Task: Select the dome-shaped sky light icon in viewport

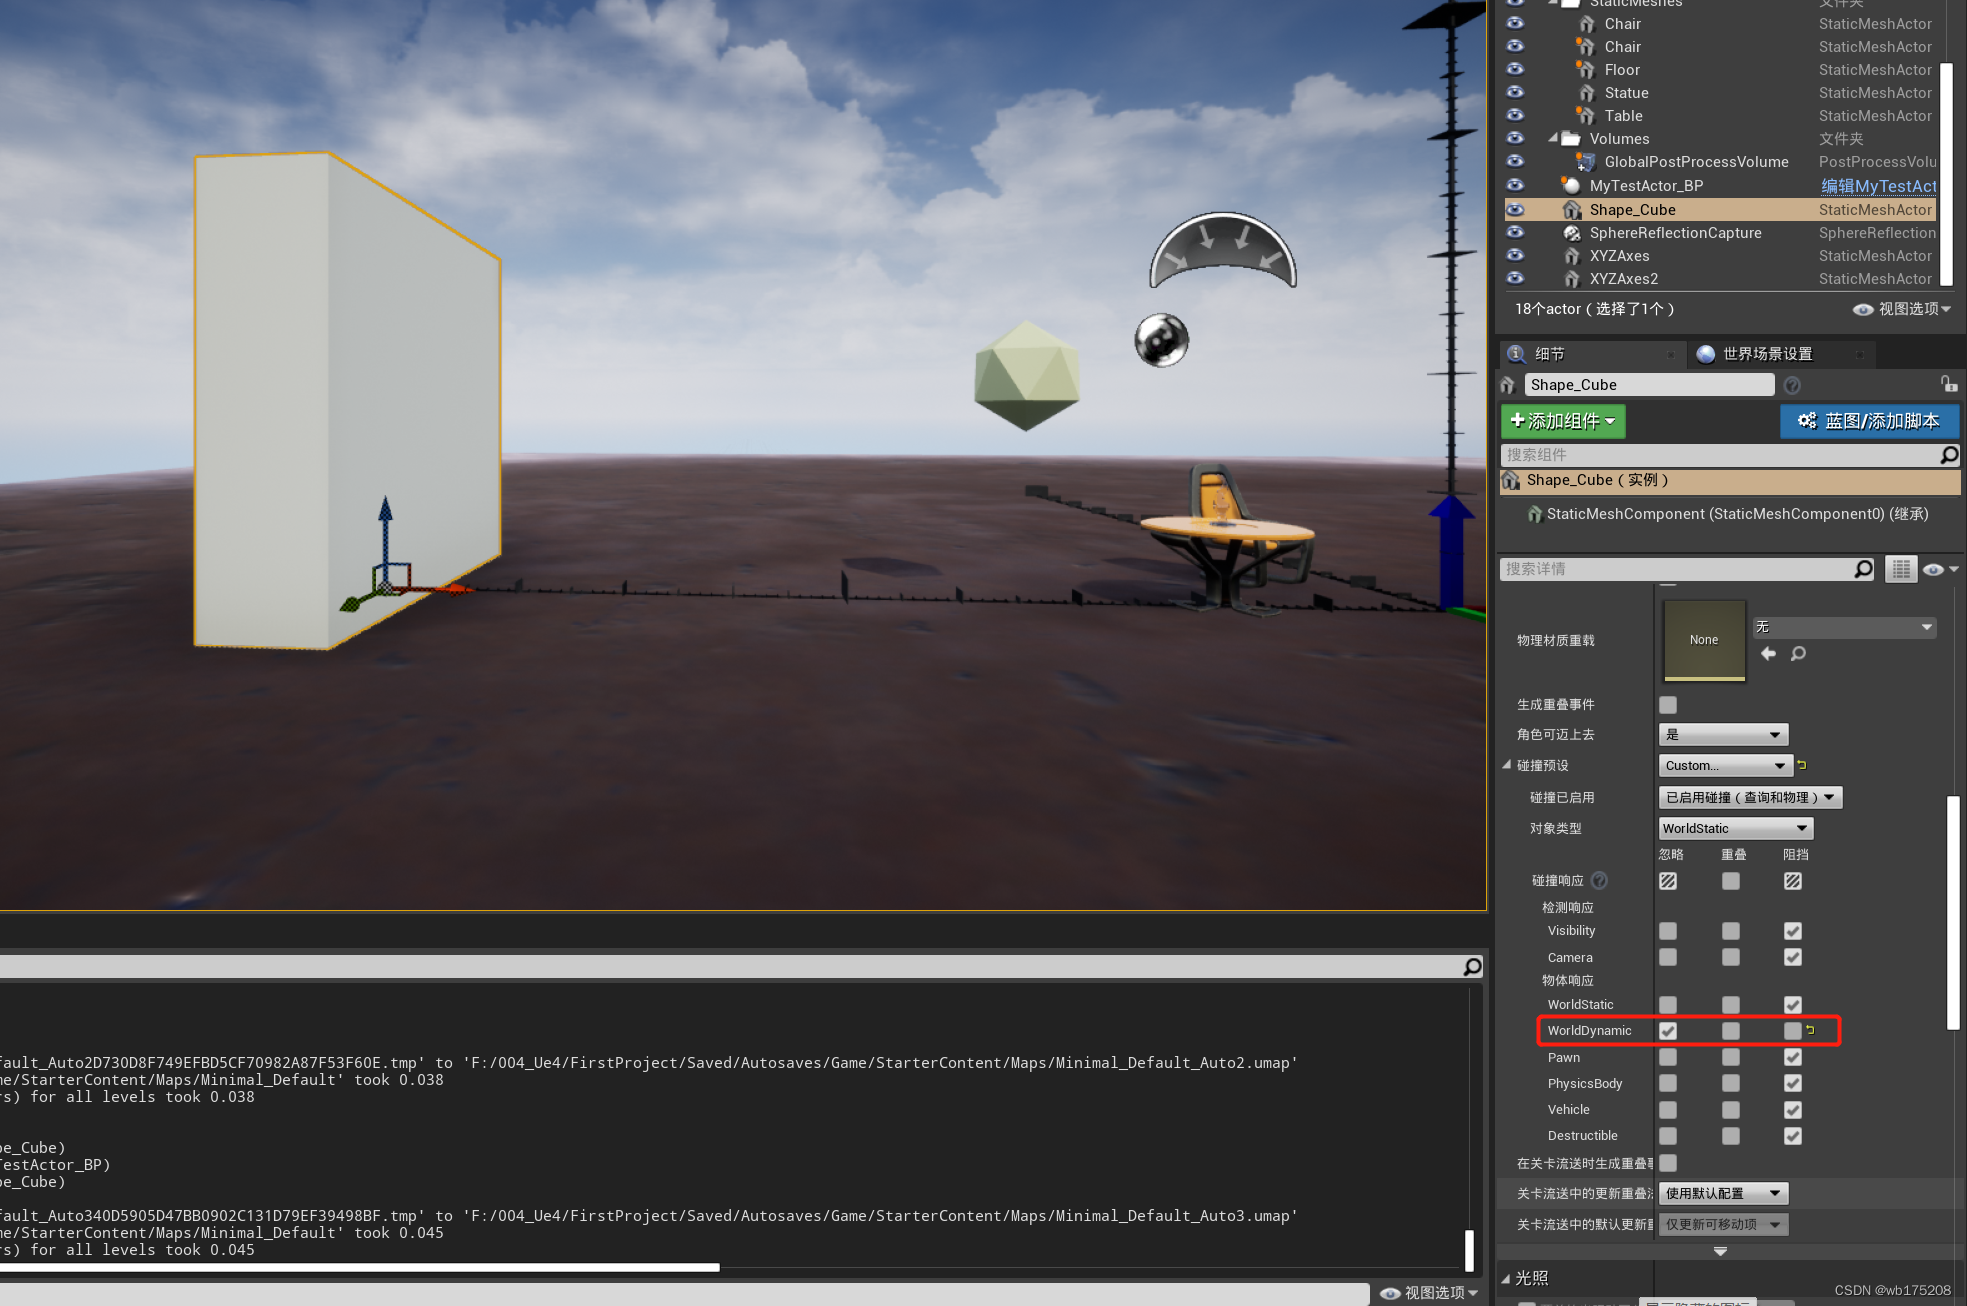Action: coord(1223,250)
